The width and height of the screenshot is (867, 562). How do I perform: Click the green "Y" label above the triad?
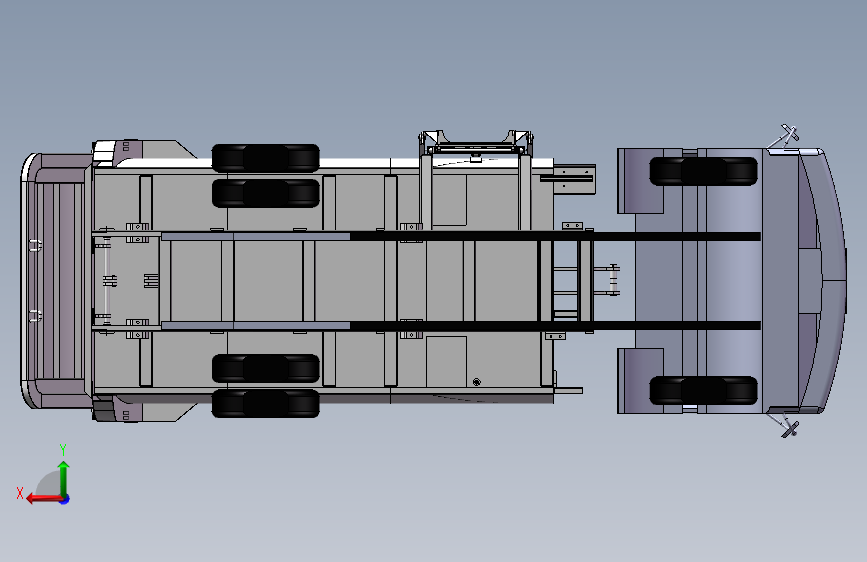click(63, 449)
